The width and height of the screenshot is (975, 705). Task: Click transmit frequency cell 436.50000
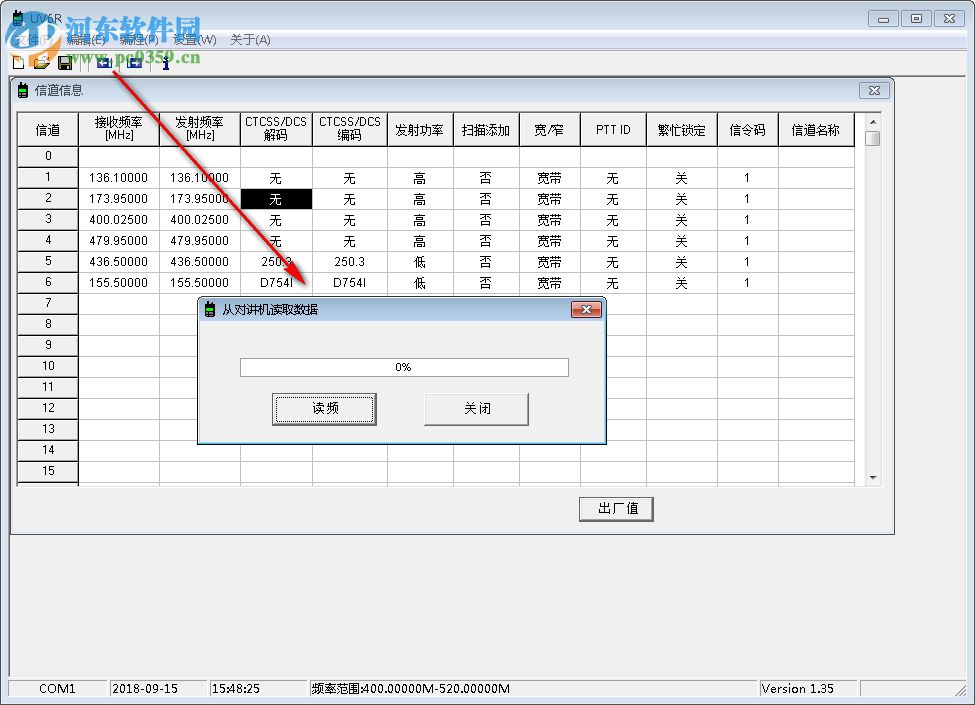[200, 262]
